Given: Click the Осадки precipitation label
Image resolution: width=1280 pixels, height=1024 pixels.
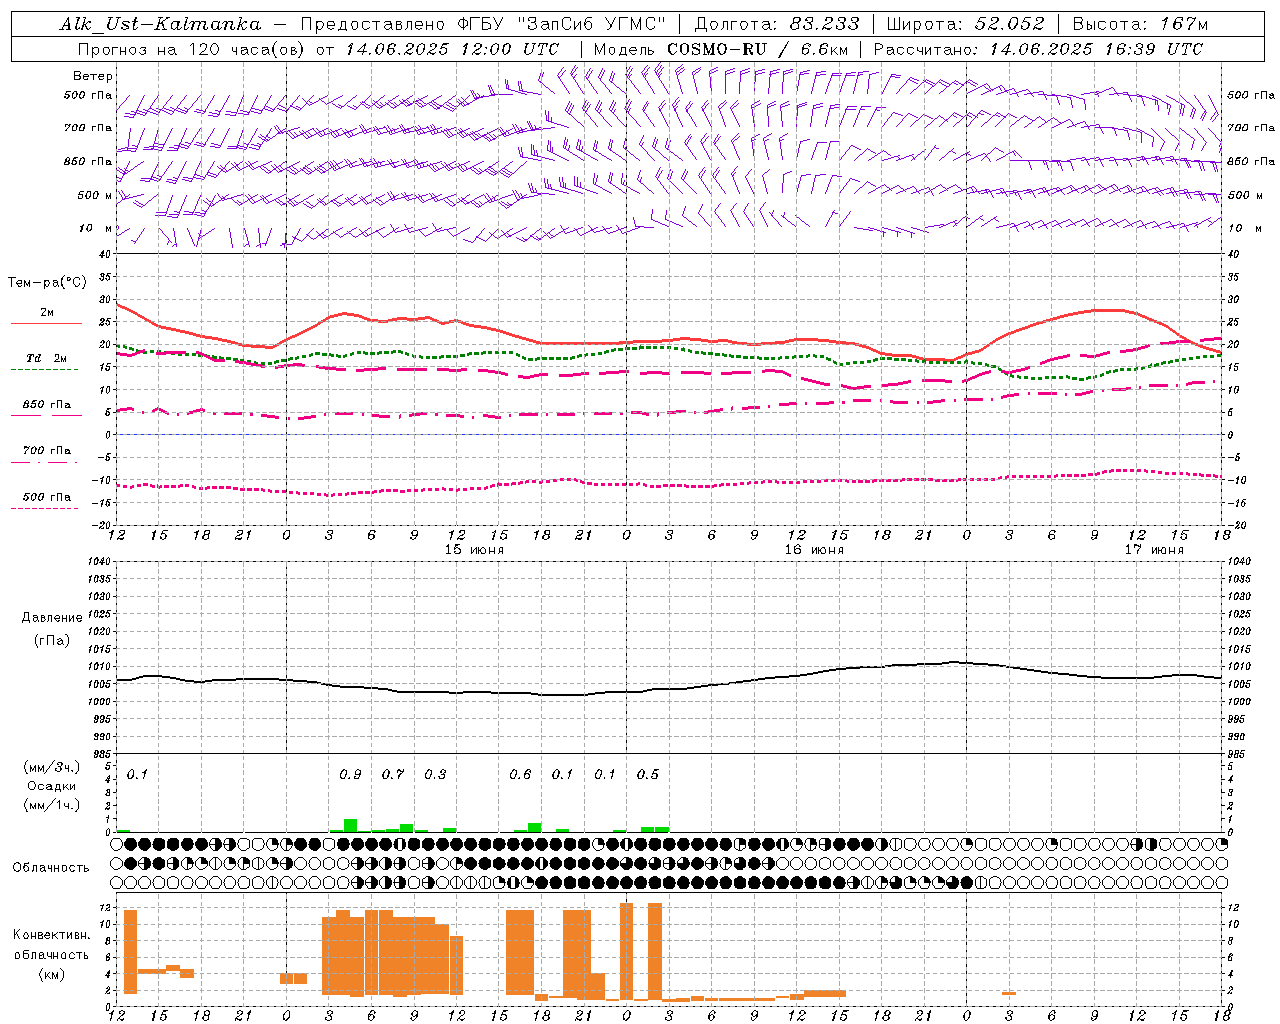Looking at the screenshot, I should click(52, 786).
